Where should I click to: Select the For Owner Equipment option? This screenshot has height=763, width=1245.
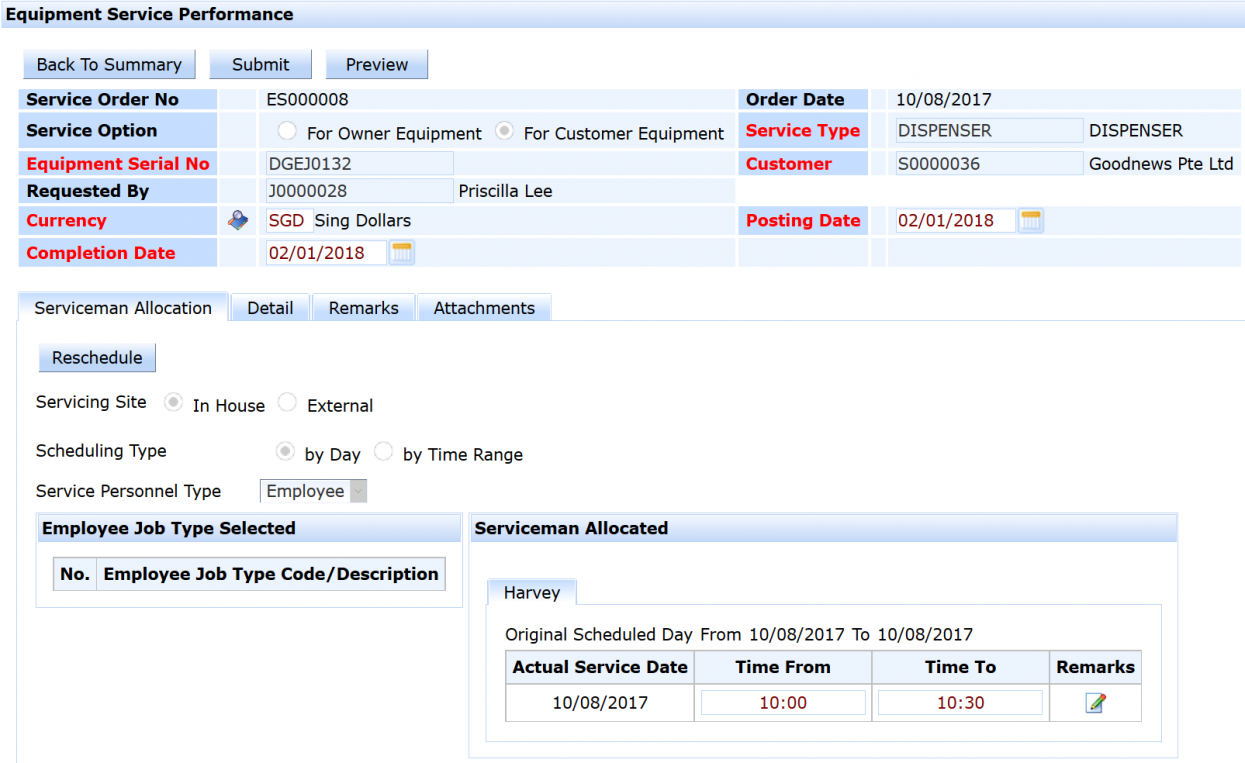pos(288,131)
